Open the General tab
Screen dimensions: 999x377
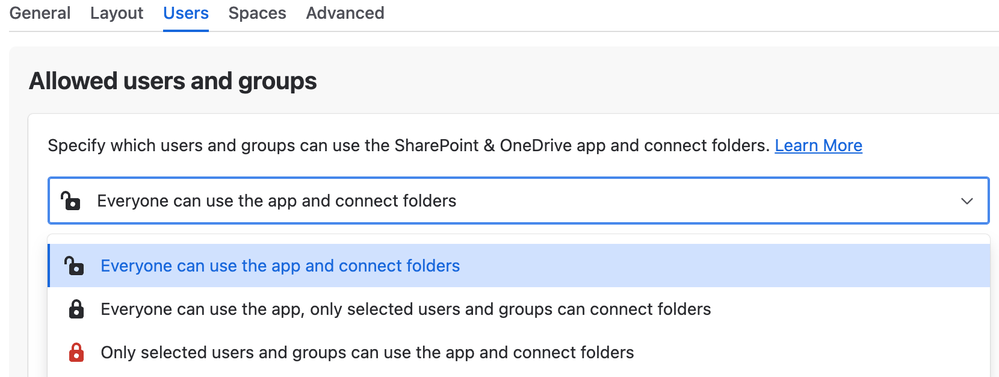point(40,13)
